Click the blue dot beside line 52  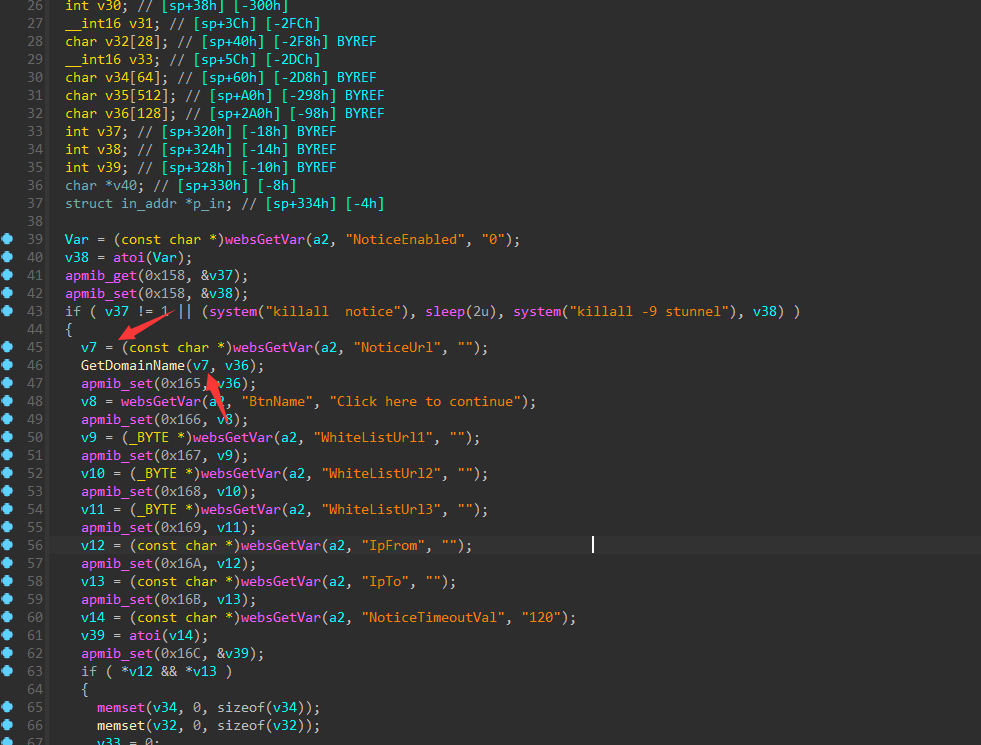tap(7, 473)
